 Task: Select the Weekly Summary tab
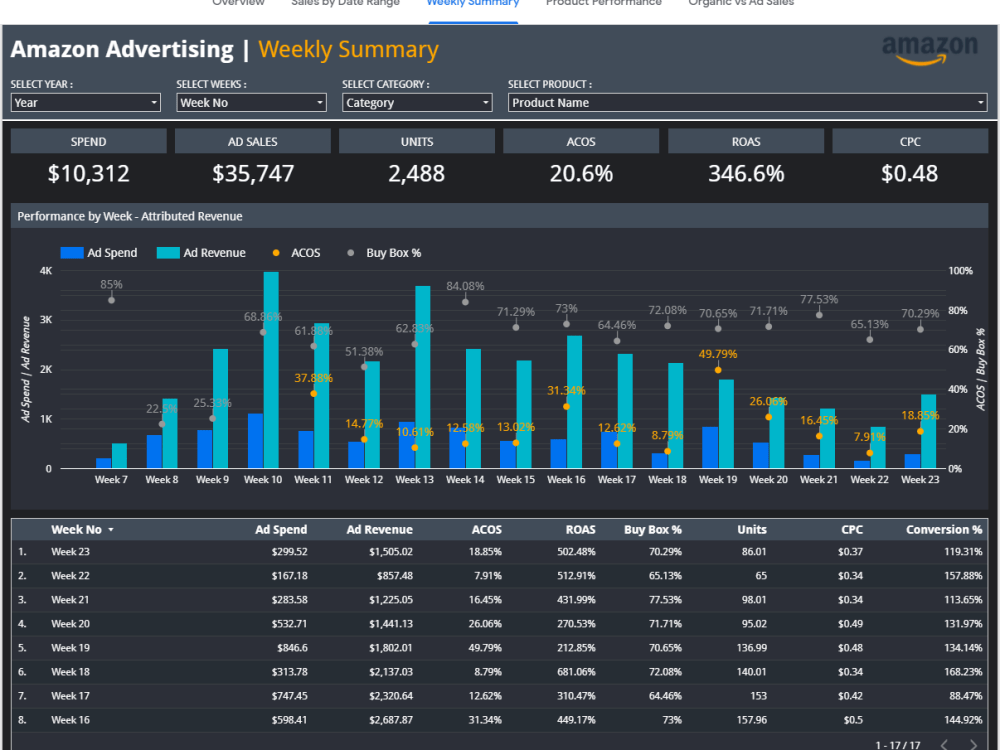pos(473,3)
